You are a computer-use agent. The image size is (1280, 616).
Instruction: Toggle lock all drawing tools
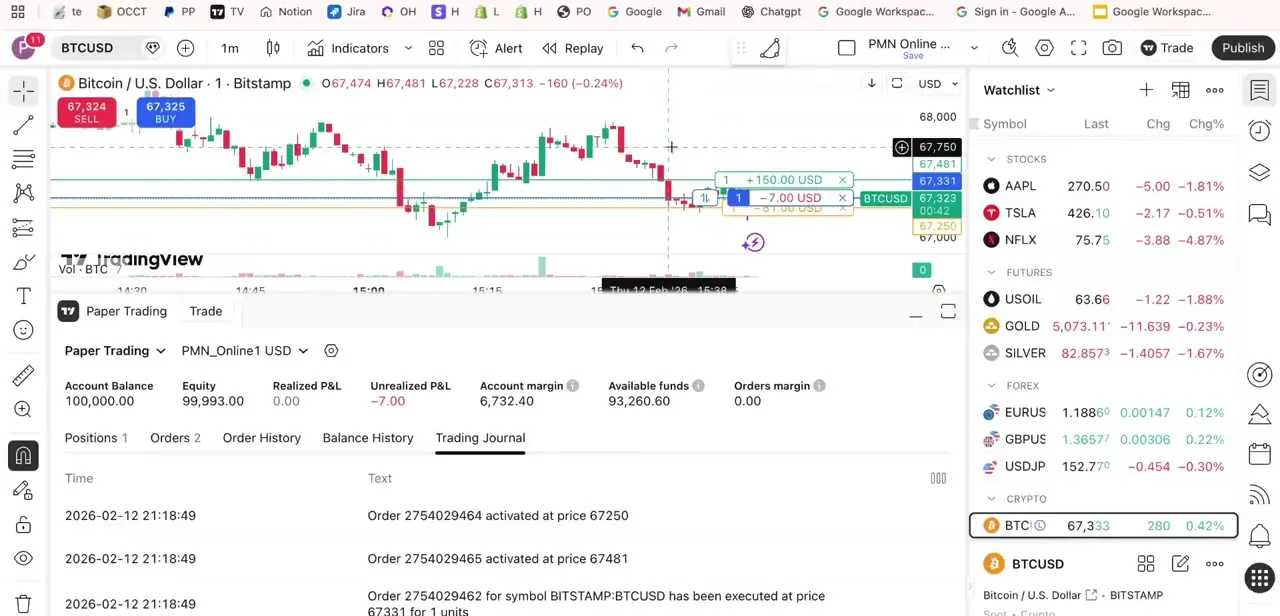(x=23, y=525)
